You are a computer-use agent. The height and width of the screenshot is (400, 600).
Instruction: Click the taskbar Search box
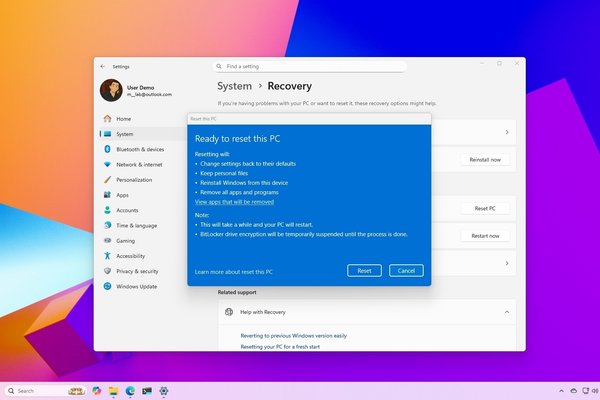tap(45, 391)
